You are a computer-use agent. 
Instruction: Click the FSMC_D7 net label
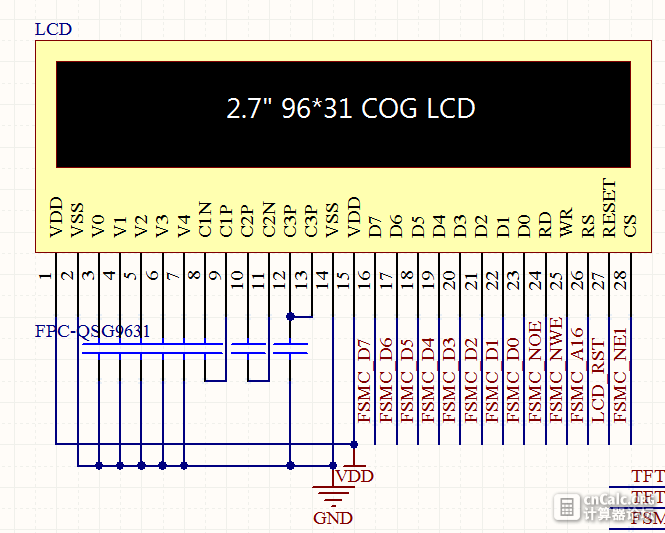pyautogui.click(x=364, y=381)
